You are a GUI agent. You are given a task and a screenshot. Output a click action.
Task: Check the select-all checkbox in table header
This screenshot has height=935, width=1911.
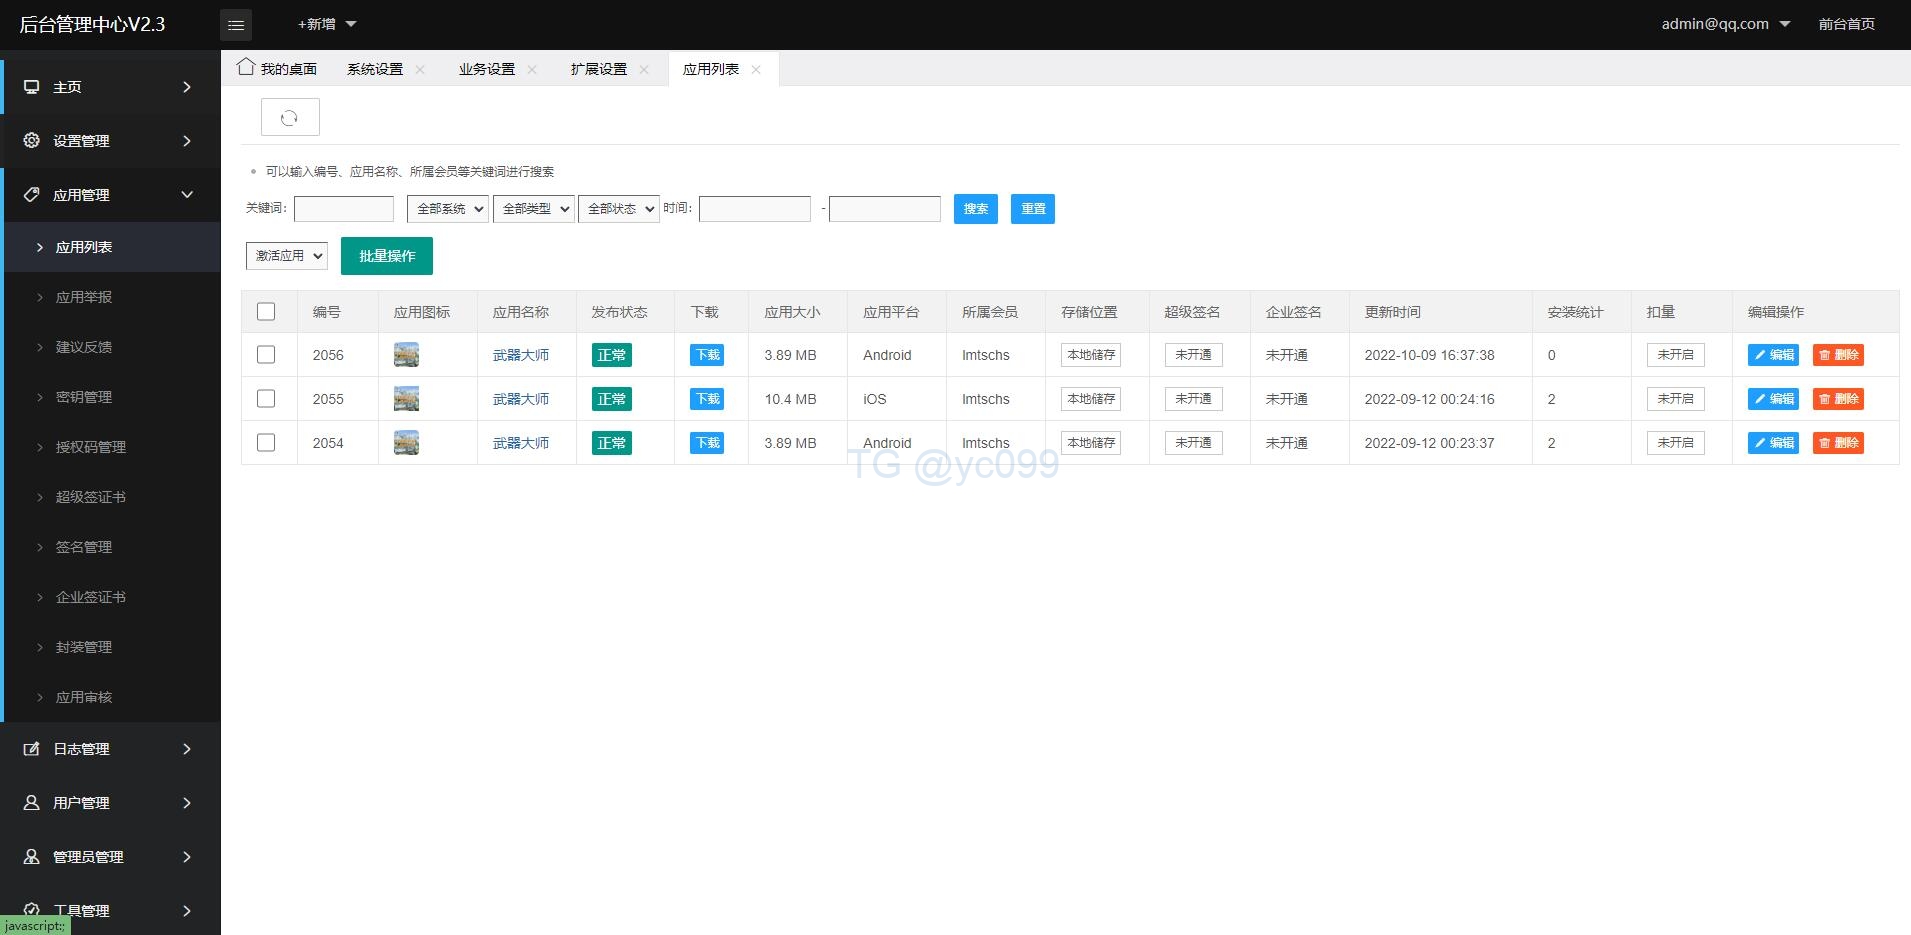[x=267, y=311]
